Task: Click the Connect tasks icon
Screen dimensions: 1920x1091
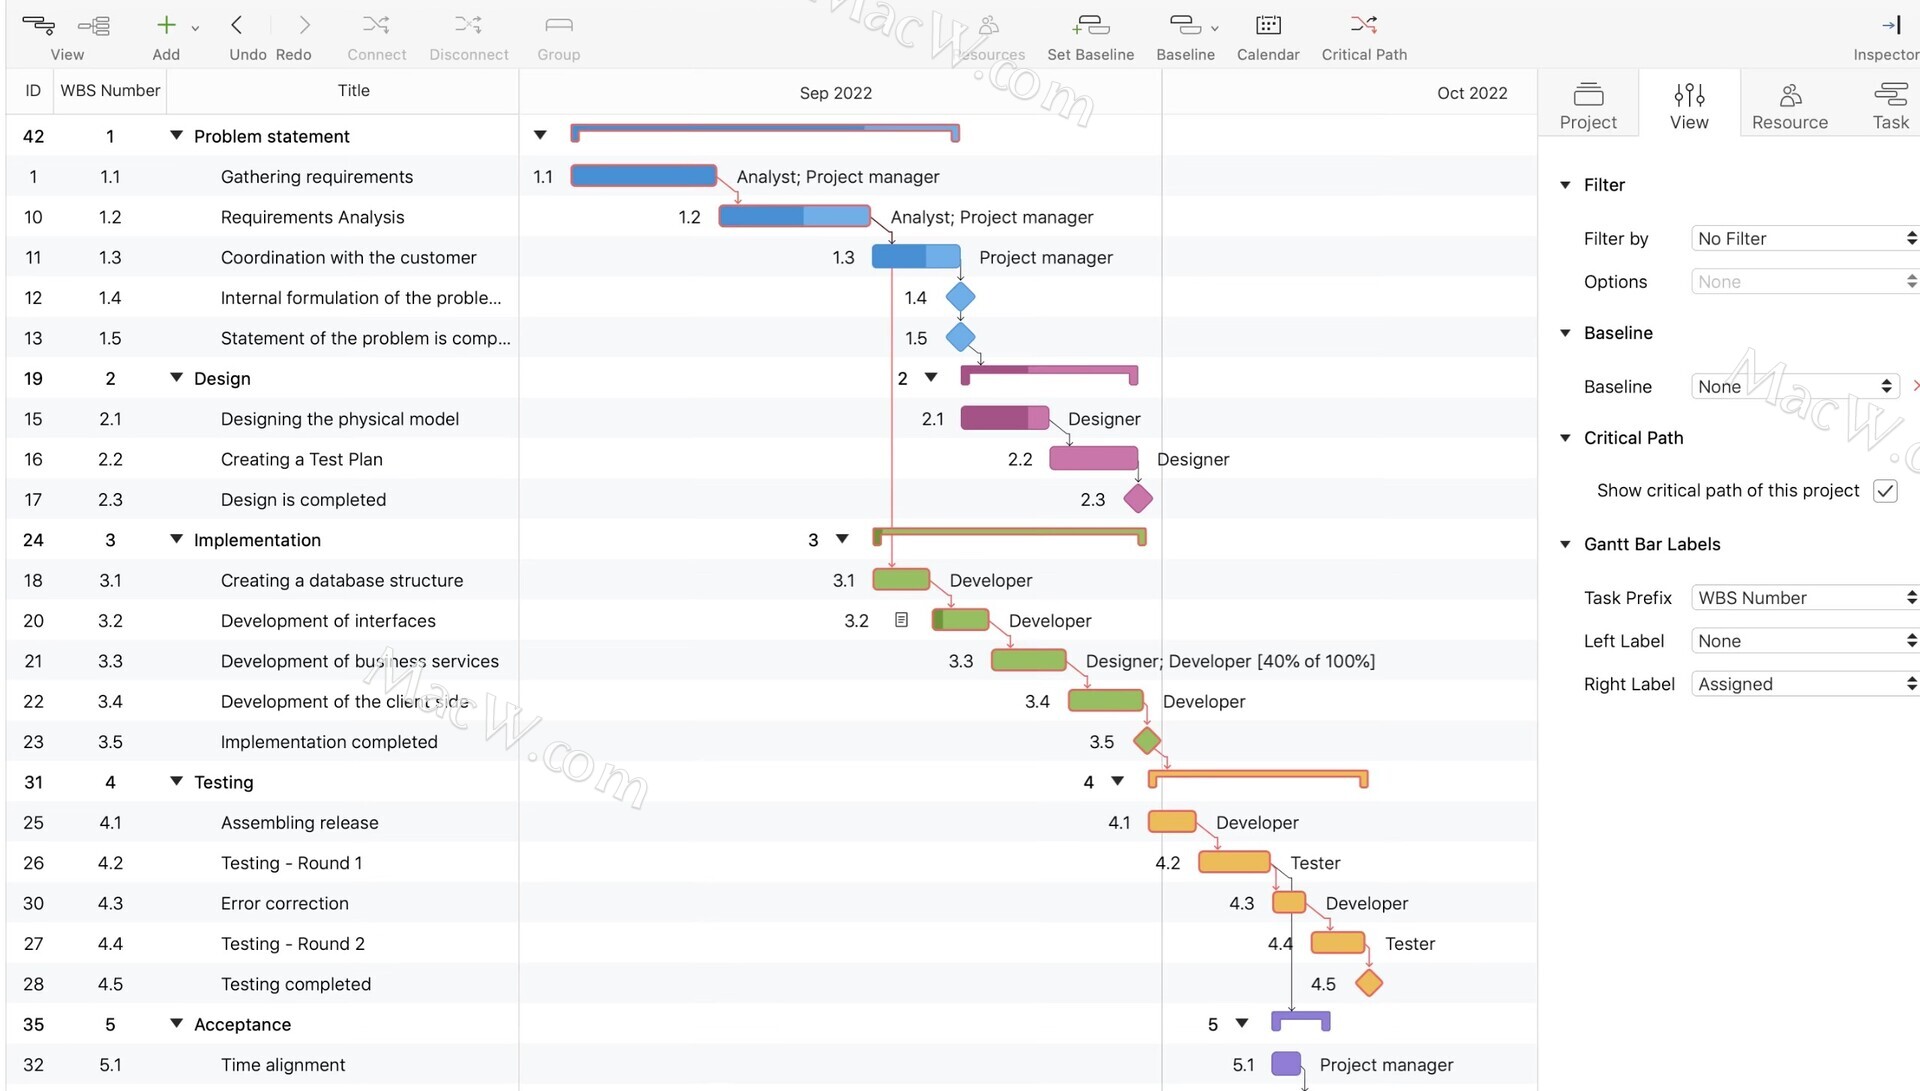Action: pos(376,26)
